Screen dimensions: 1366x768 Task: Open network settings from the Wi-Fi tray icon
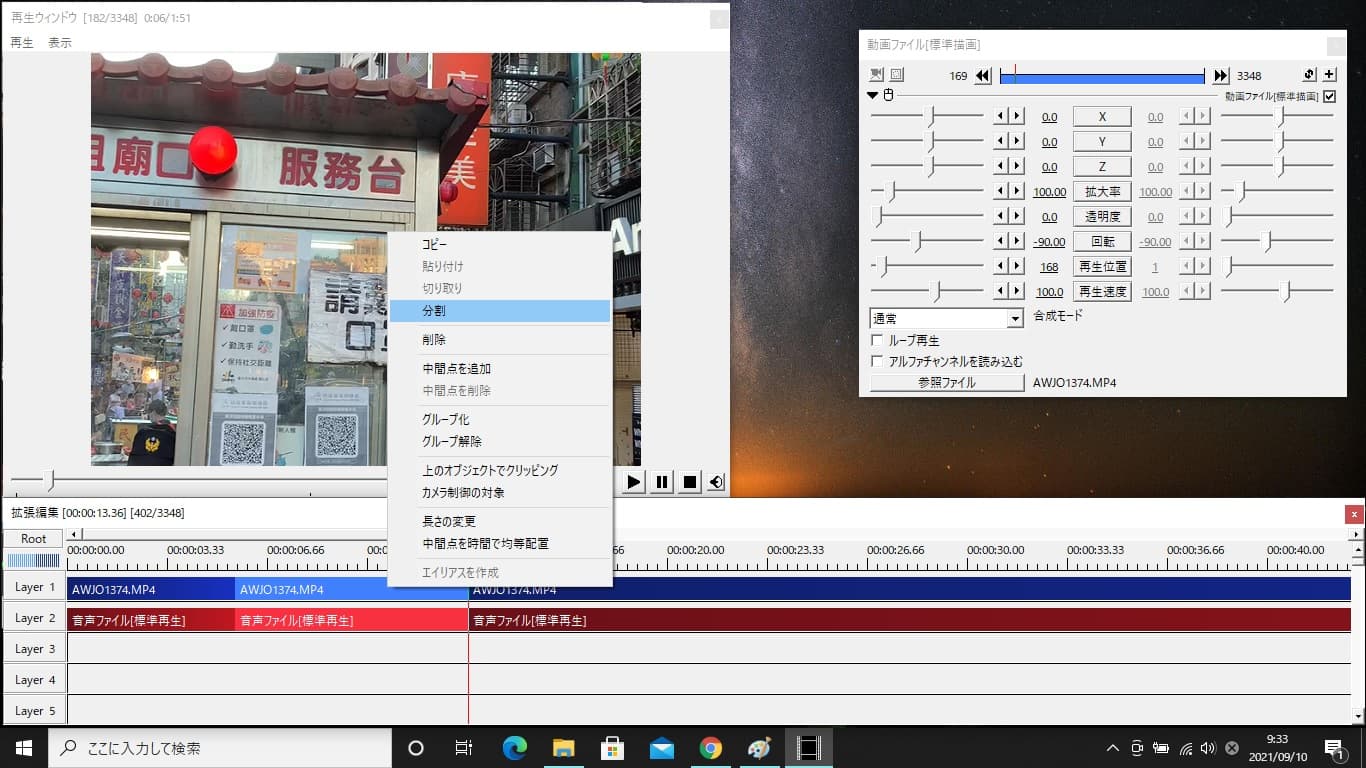1185,748
